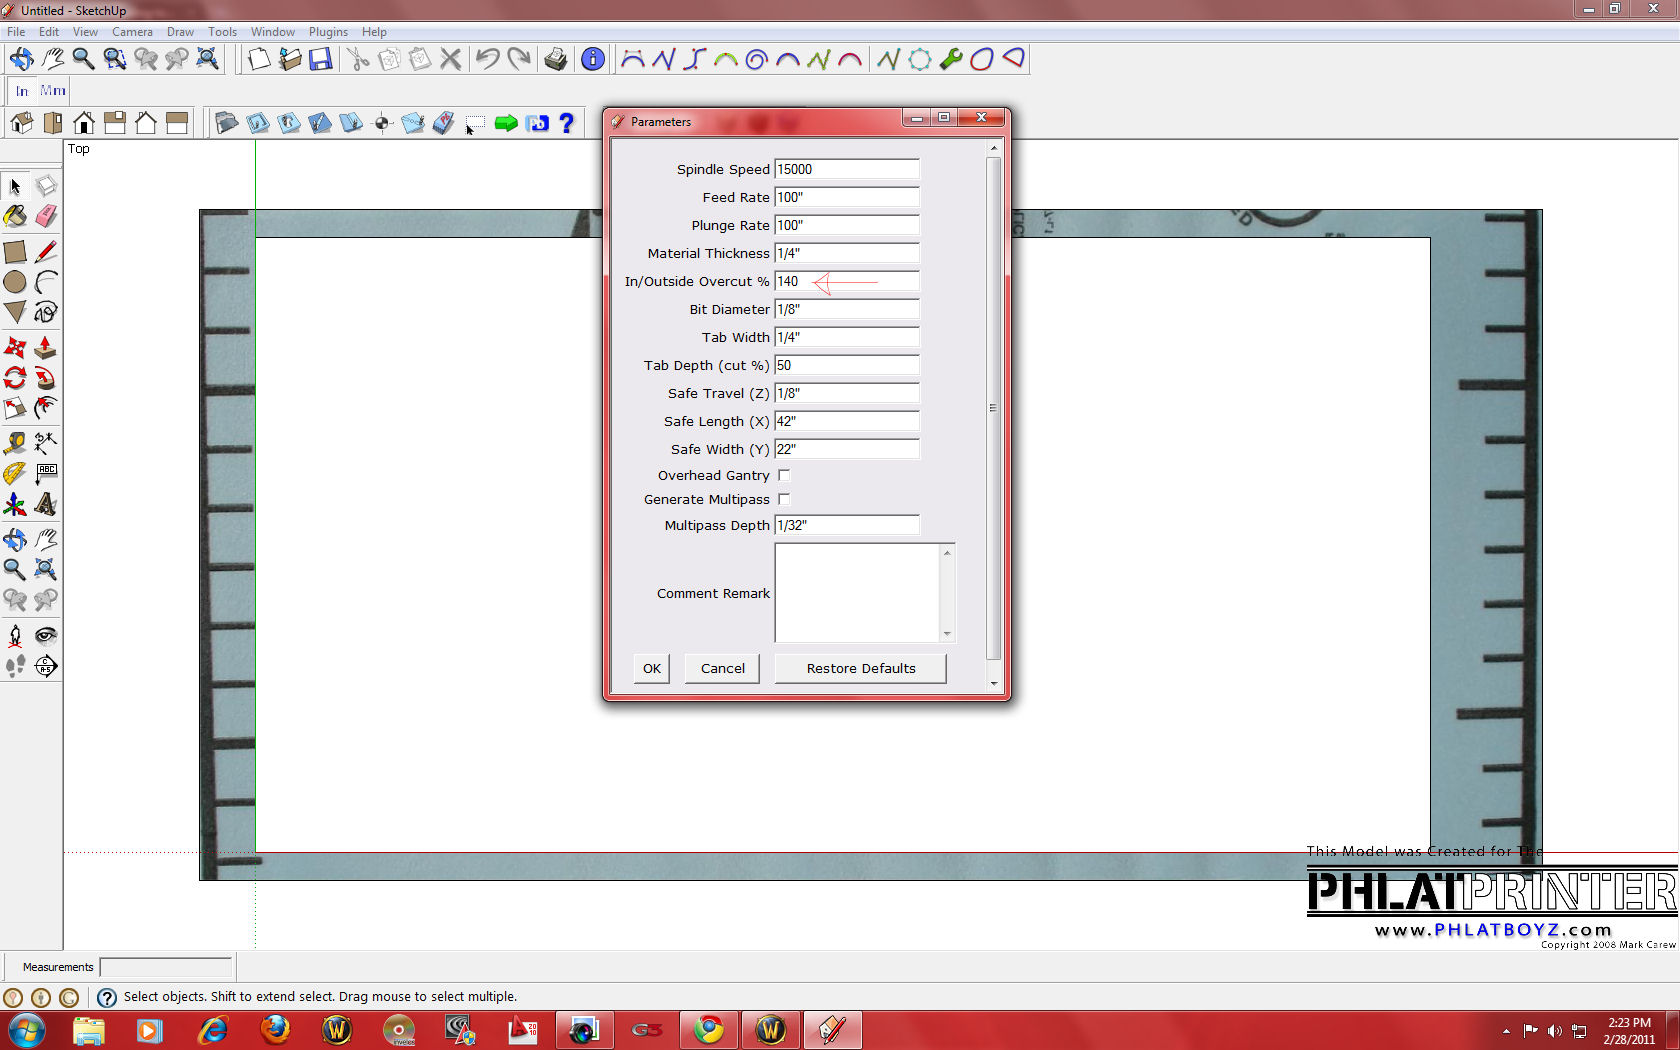Viewport: 1680px width, 1050px height.
Task: Select the Eraser tool
Action: coord(46,217)
